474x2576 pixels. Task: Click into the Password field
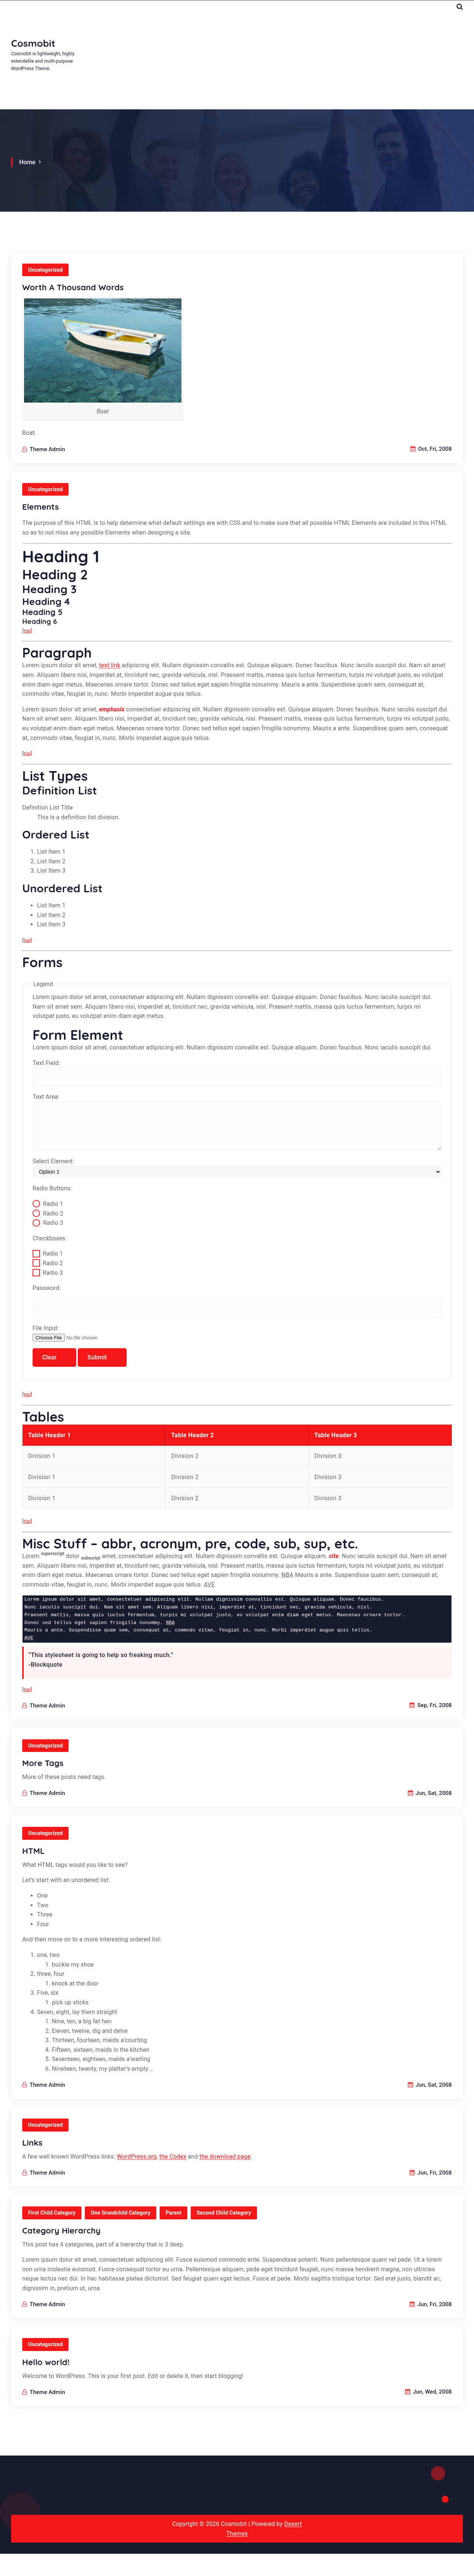coord(237,1308)
